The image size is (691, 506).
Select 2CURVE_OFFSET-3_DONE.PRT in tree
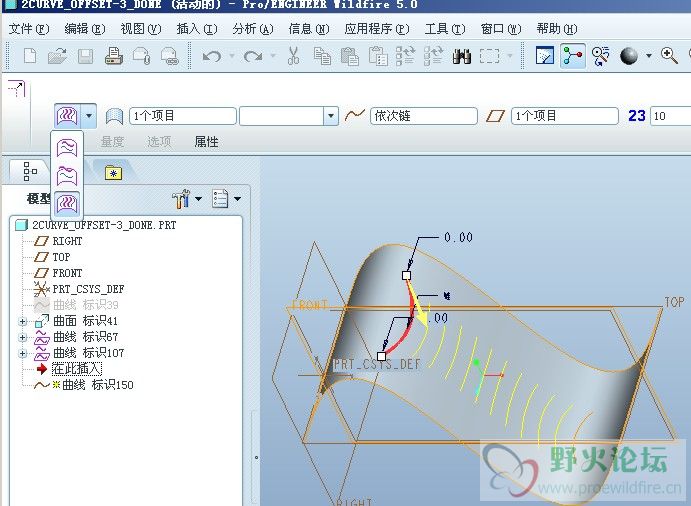click(x=104, y=225)
